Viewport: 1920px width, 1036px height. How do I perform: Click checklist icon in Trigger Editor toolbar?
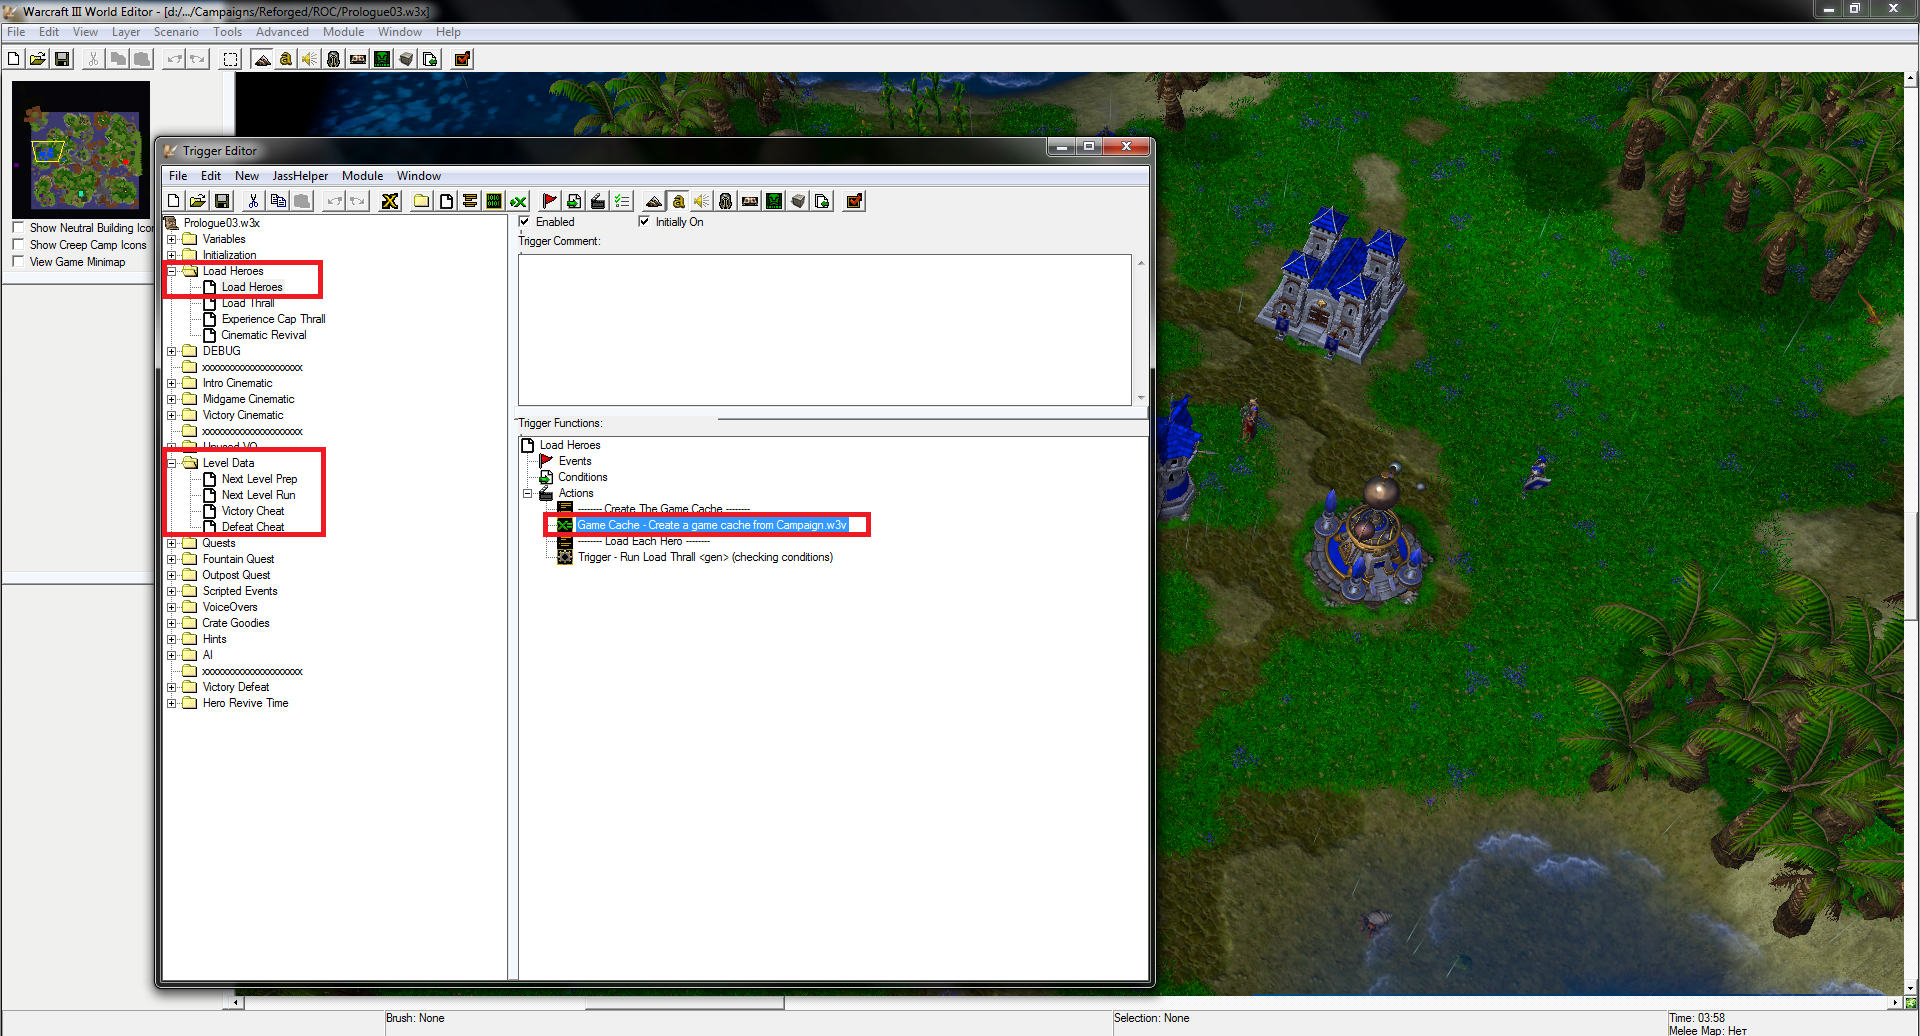pyautogui.click(x=622, y=201)
